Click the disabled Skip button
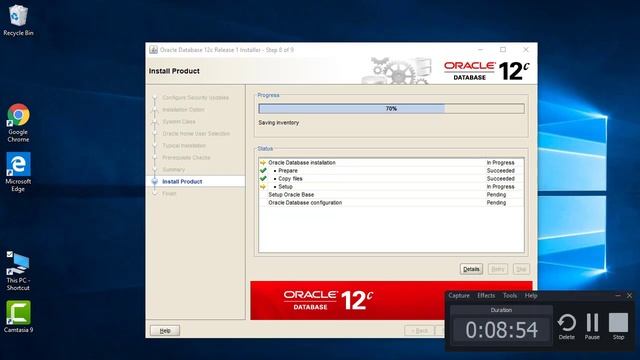Screen dimensions: 640x360 (521, 269)
